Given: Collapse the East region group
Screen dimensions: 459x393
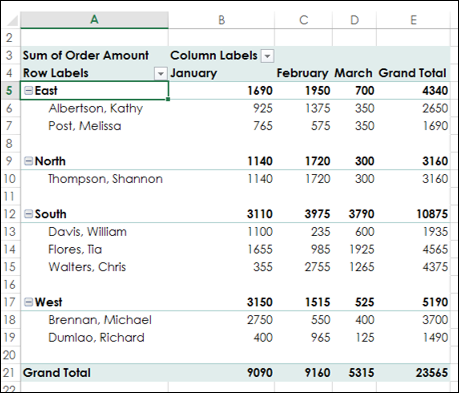Looking at the screenshot, I should coord(29,90).
